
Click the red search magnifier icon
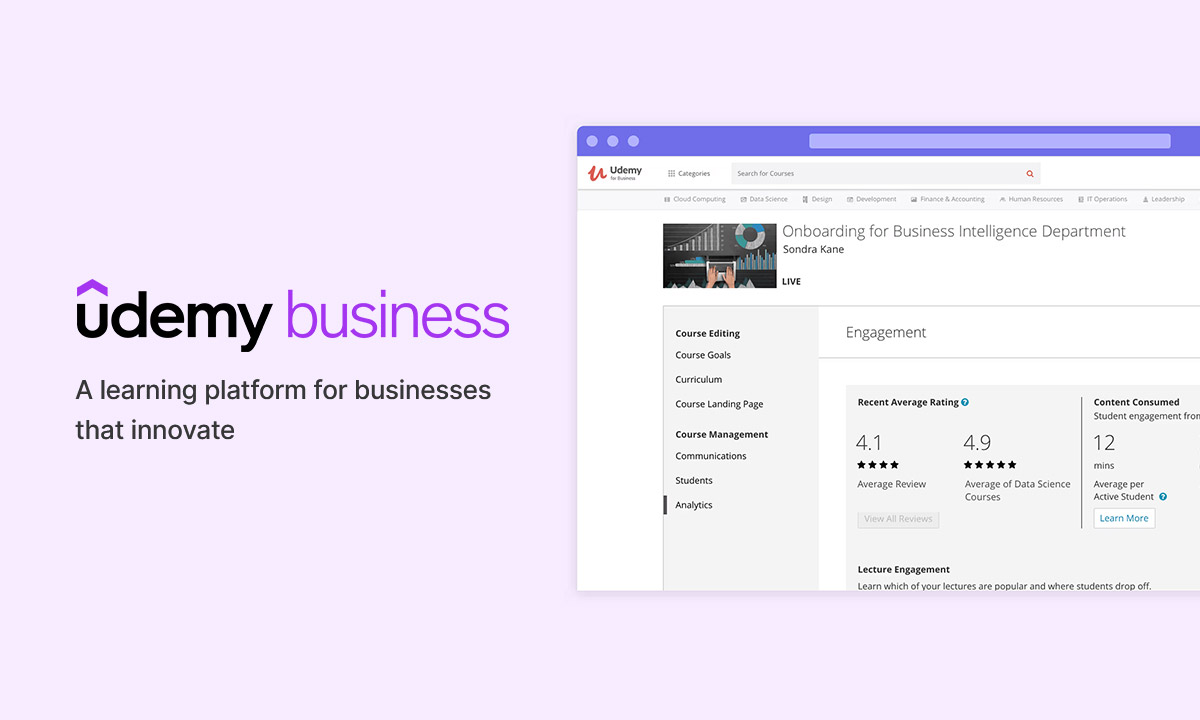pos(1030,173)
